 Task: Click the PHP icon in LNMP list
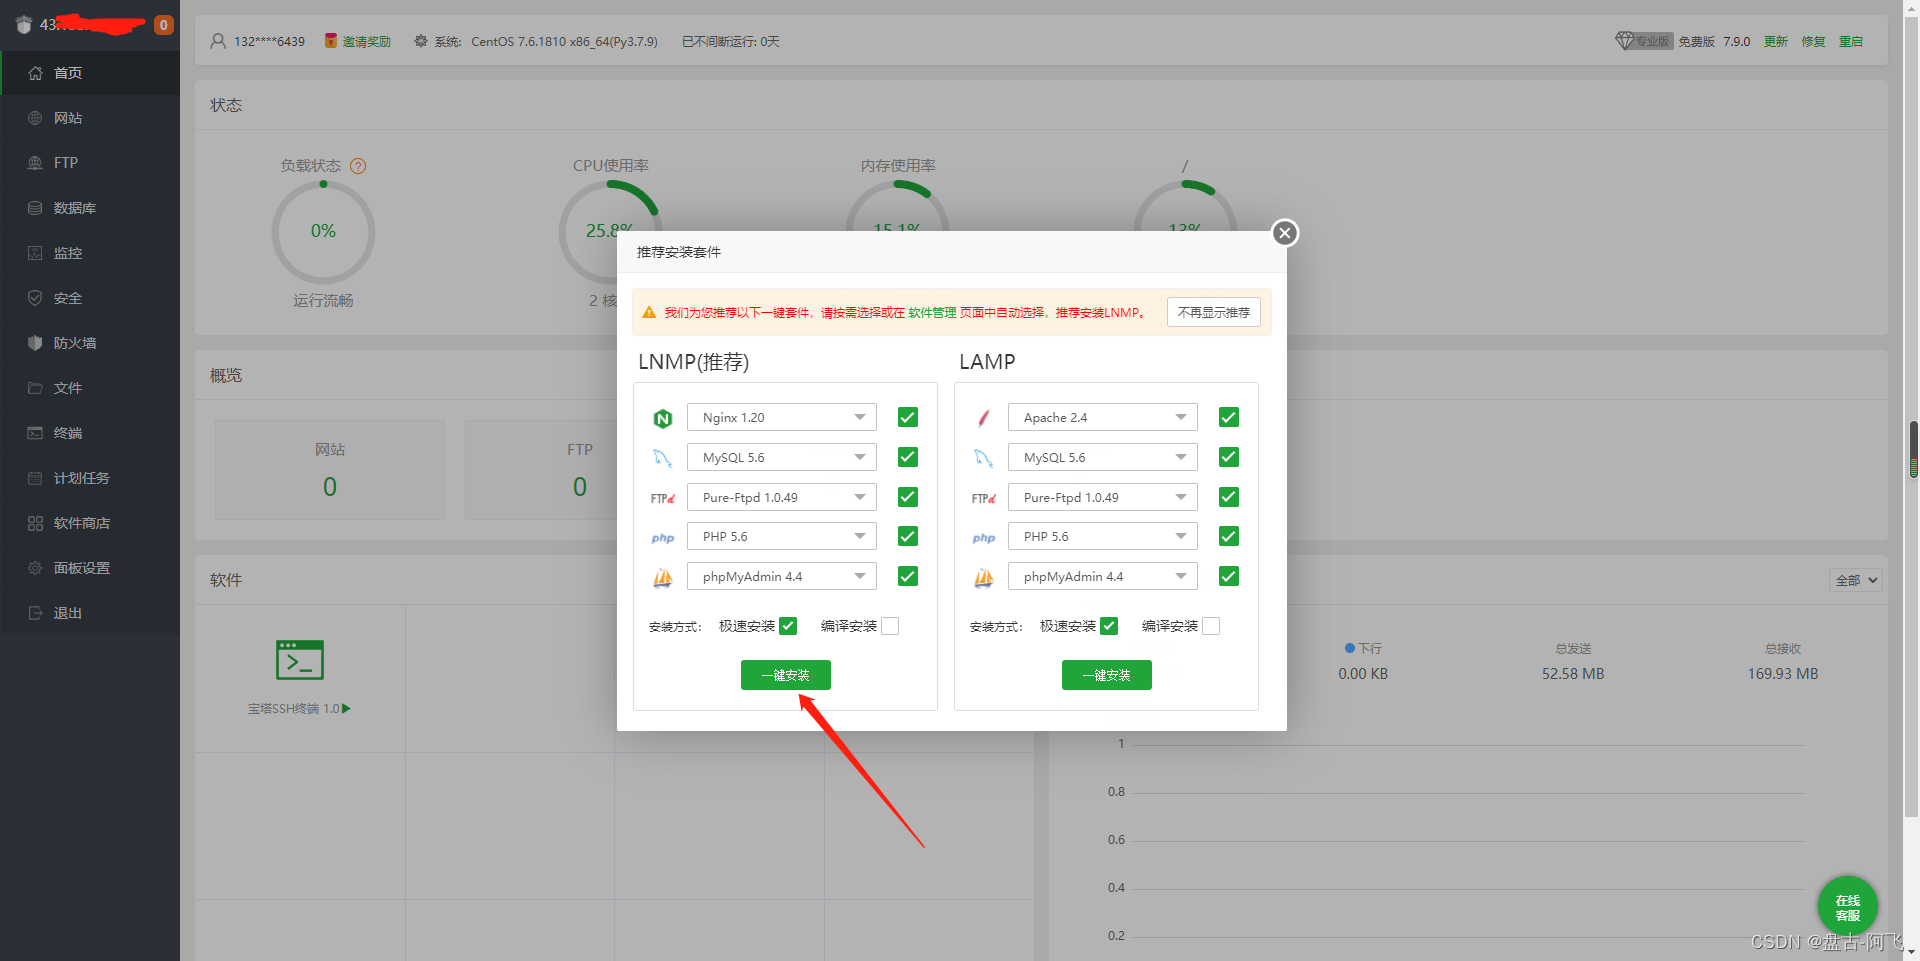click(662, 538)
